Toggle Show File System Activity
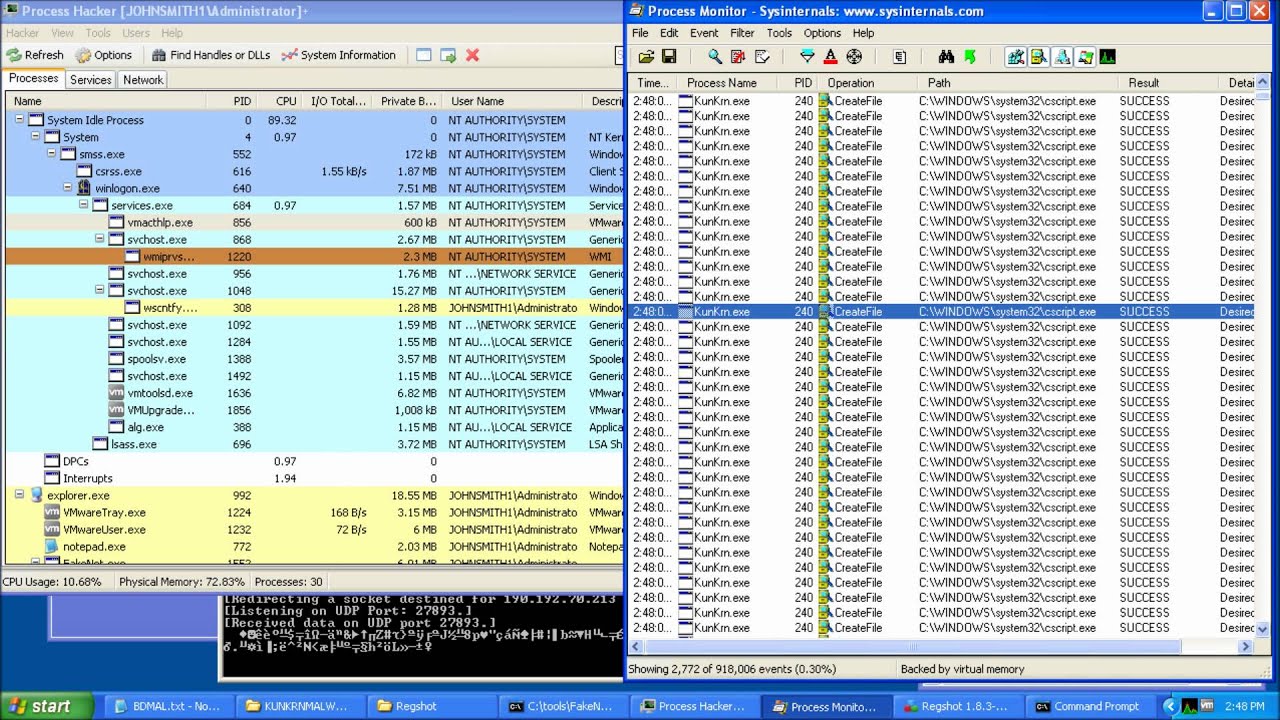1280x720 pixels. pos(1039,57)
